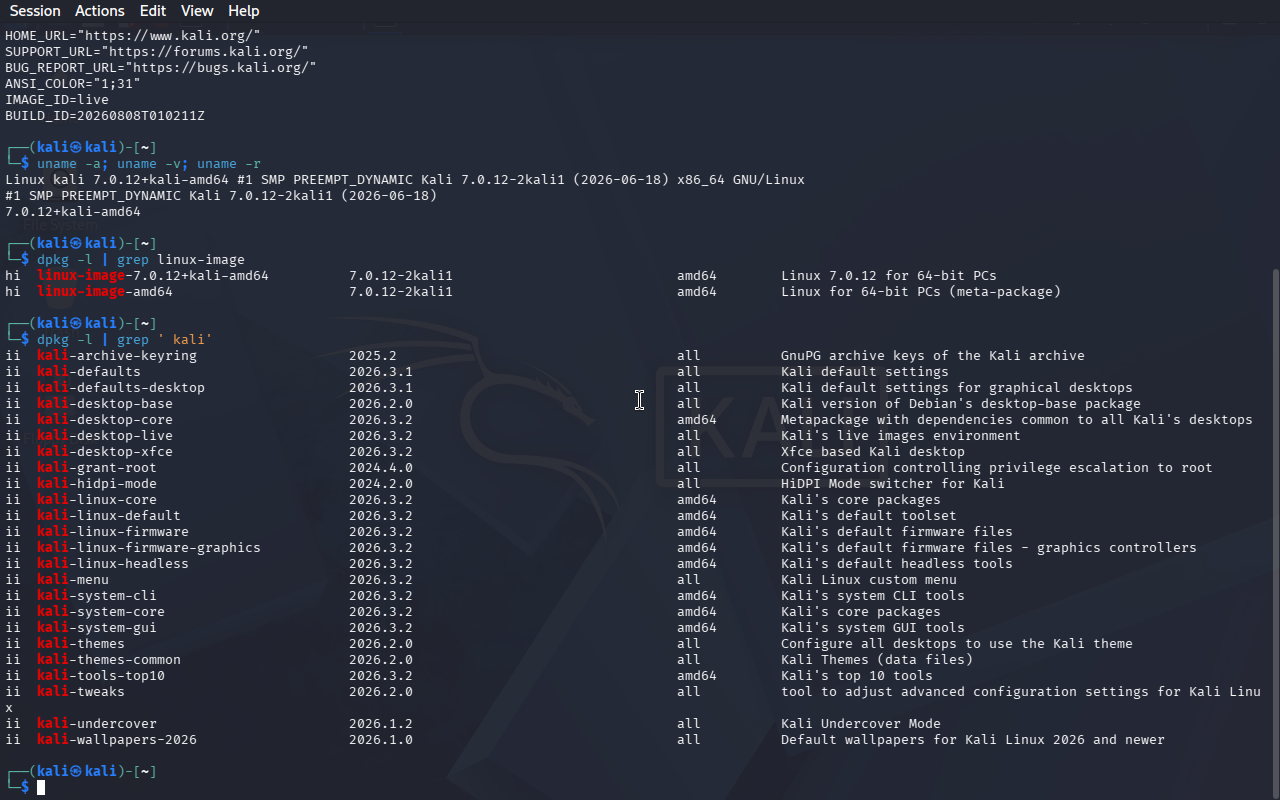The height and width of the screenshot is (800, 1280).
Task: Click the kali-undercover package name
Action: click(97, 724)
